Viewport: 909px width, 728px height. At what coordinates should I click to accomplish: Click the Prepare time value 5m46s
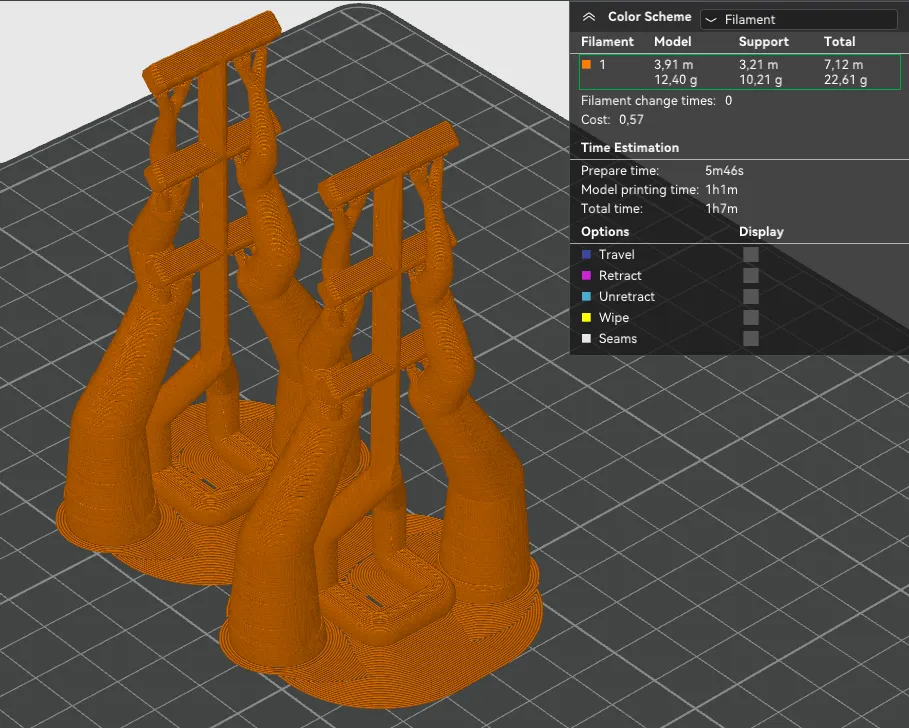pos(724,170)
